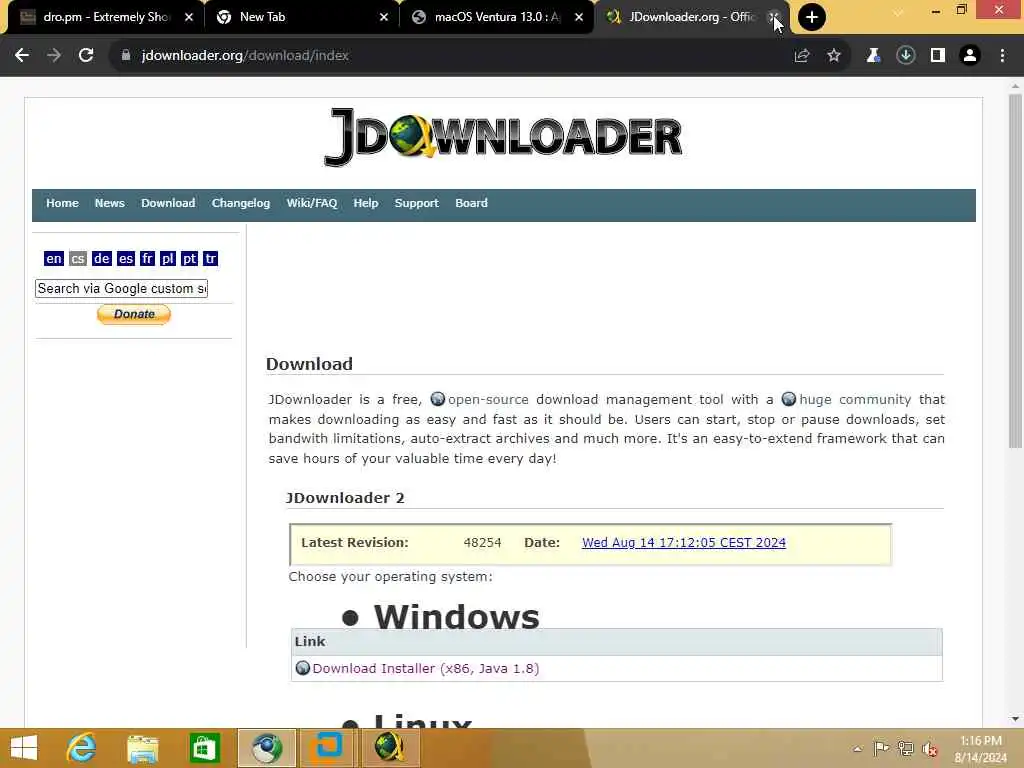Follow the huge community link
The image size is (1024, 768).
[x=855, y=399]
